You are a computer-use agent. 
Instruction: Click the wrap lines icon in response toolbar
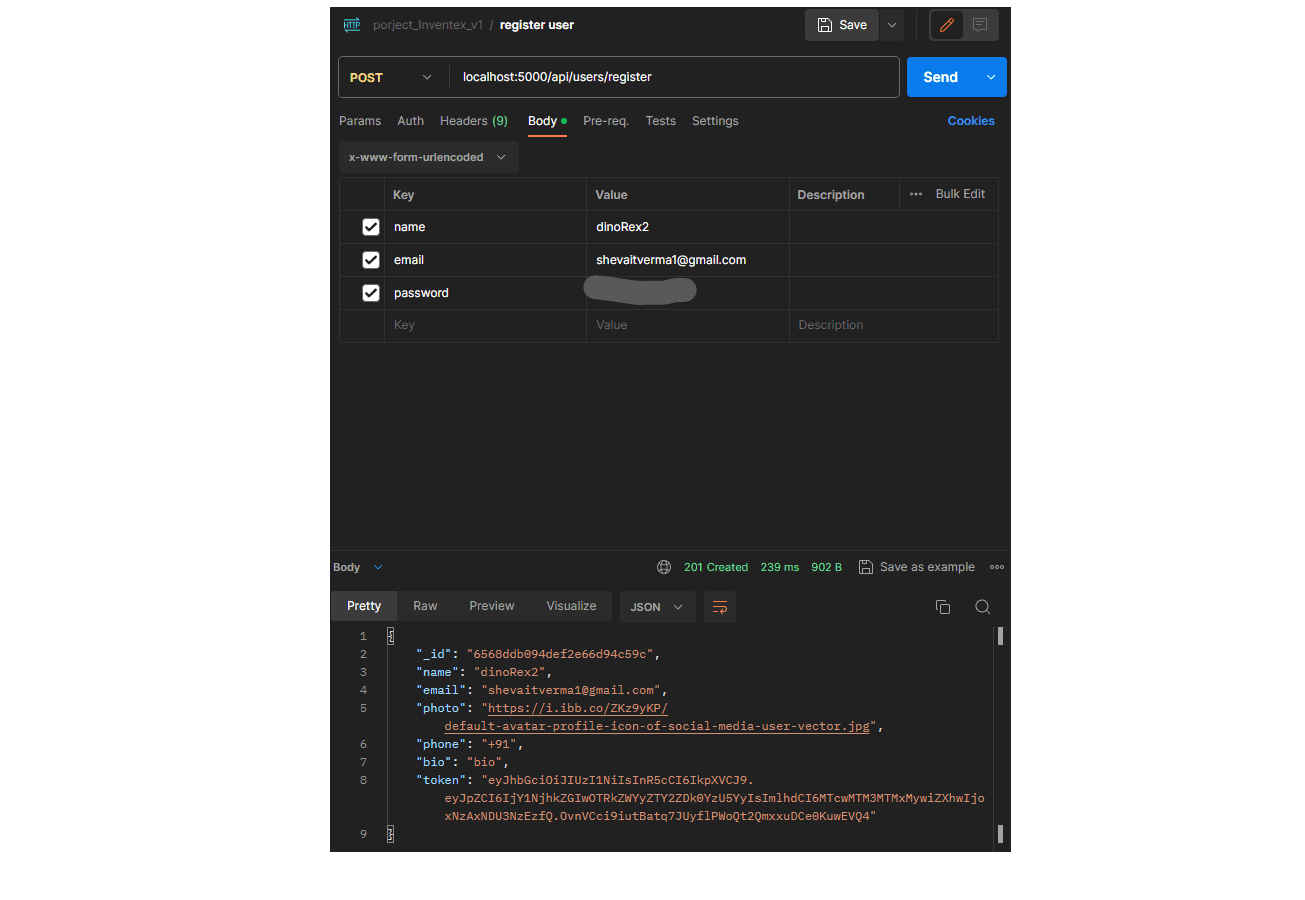(719, 607)
